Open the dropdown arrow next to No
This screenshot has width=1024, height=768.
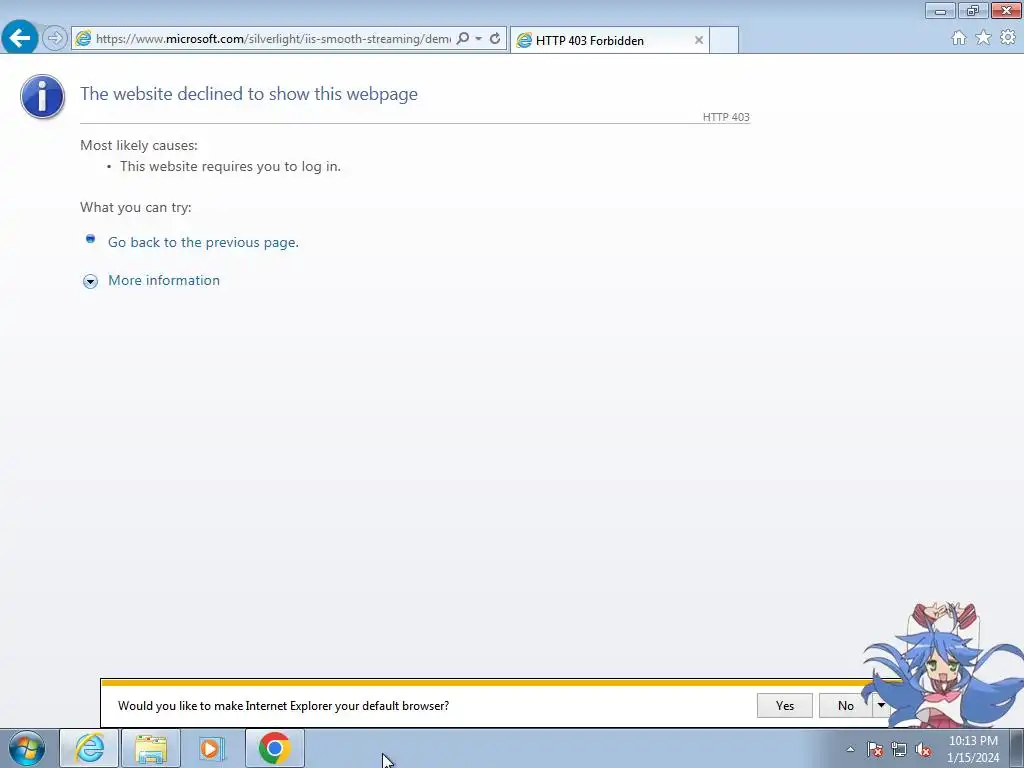(880, 705)
